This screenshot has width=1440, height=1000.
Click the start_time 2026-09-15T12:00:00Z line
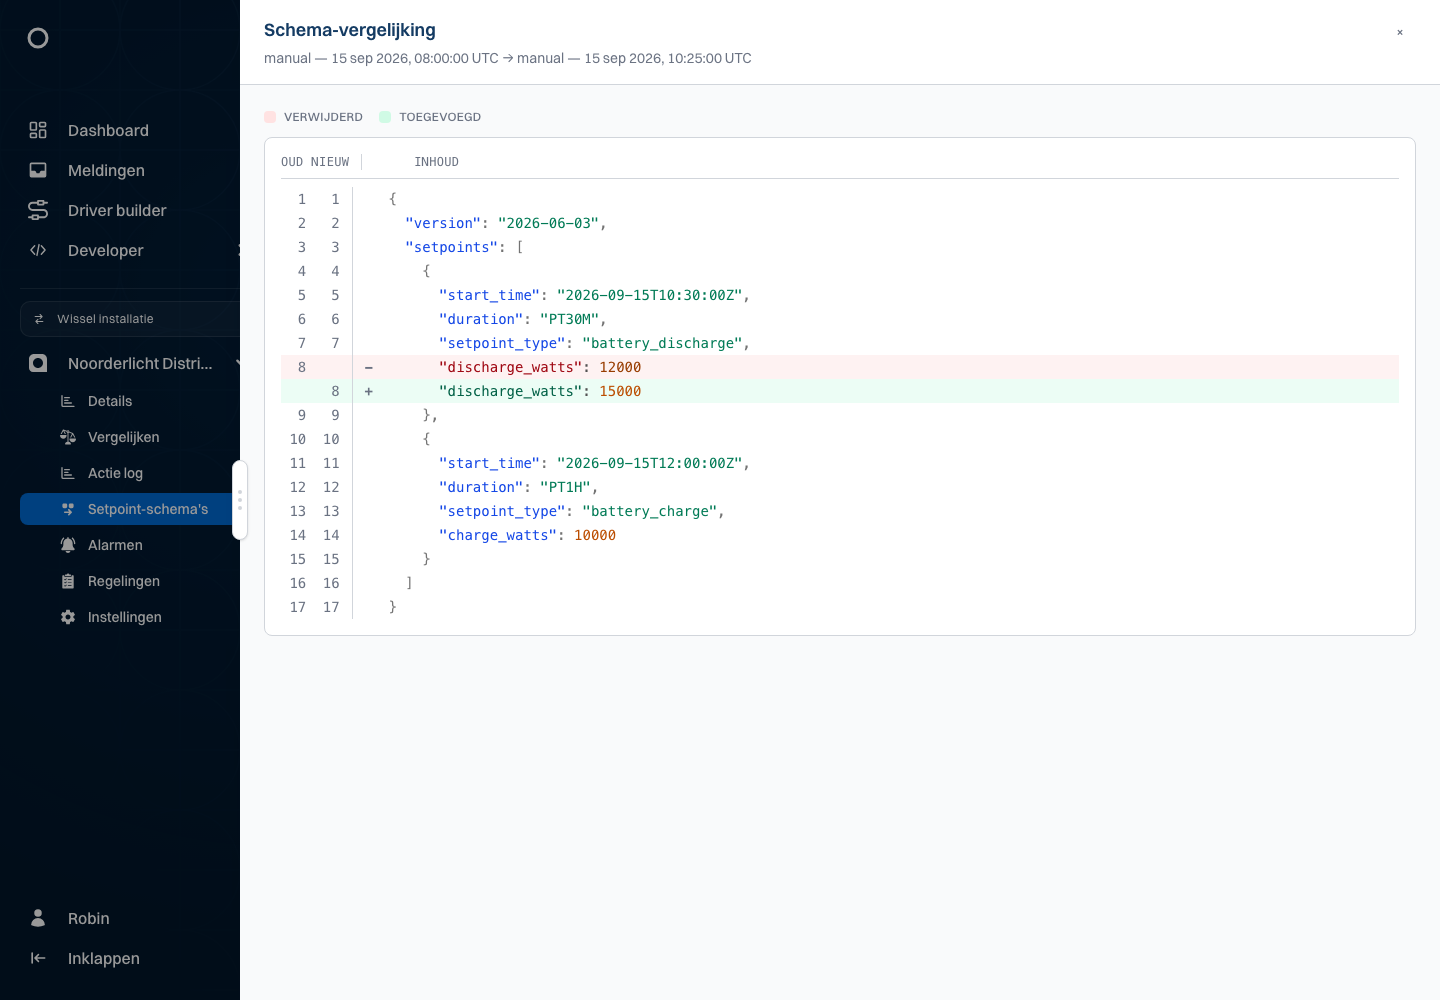click(x=840, y=463)
